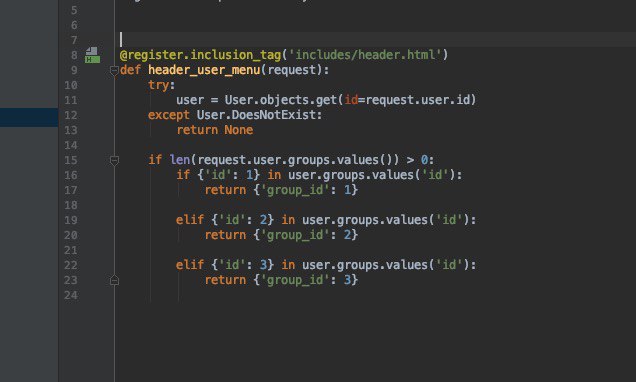This screenshot has height=382, width=636.
Task: Click the related HTML template gutter icon on line 8
Action: click(92, 55)
